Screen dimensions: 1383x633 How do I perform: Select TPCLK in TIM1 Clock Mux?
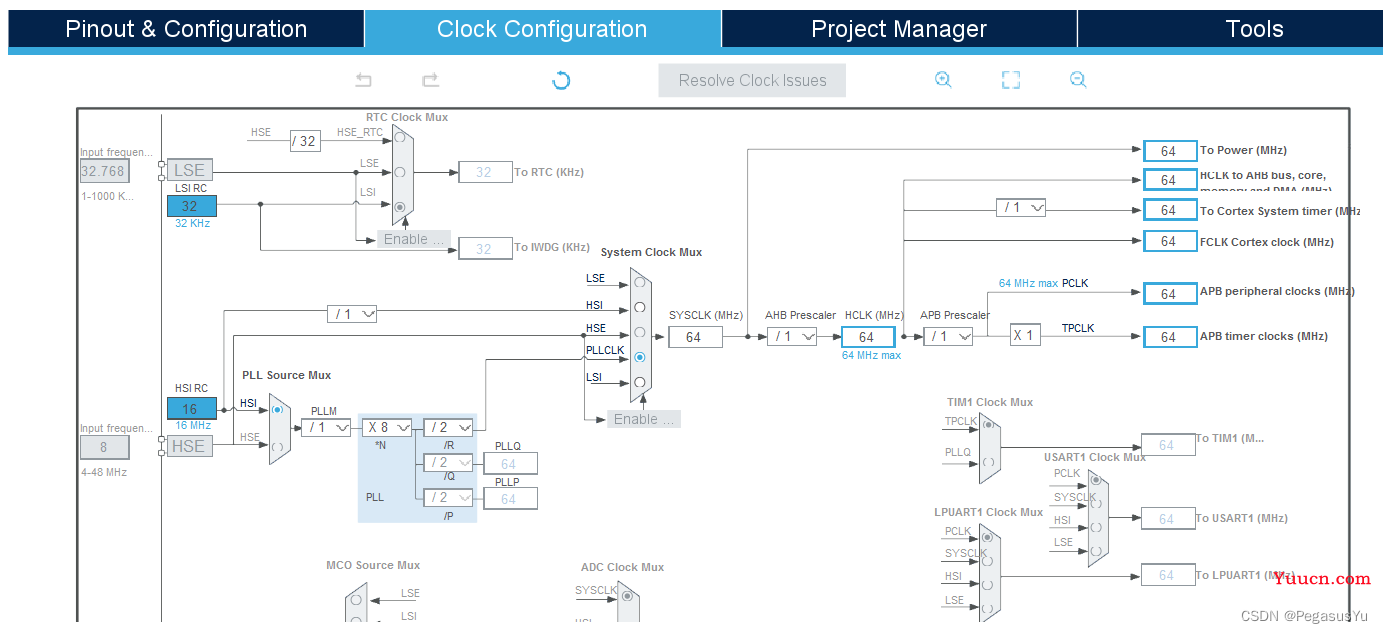[x=988, y=424]
